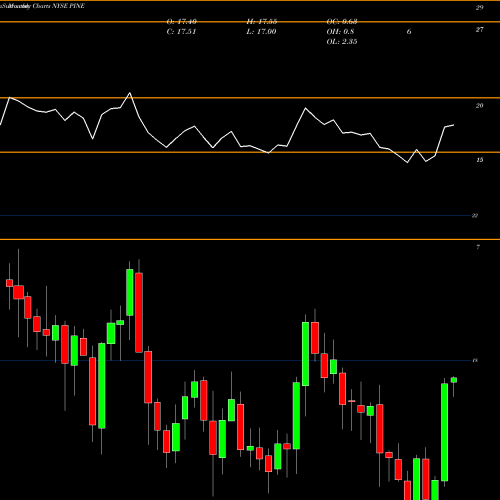Click the 'OC: 0.63' reading
The width and height of the screenshot is (500, 500).
342,22
